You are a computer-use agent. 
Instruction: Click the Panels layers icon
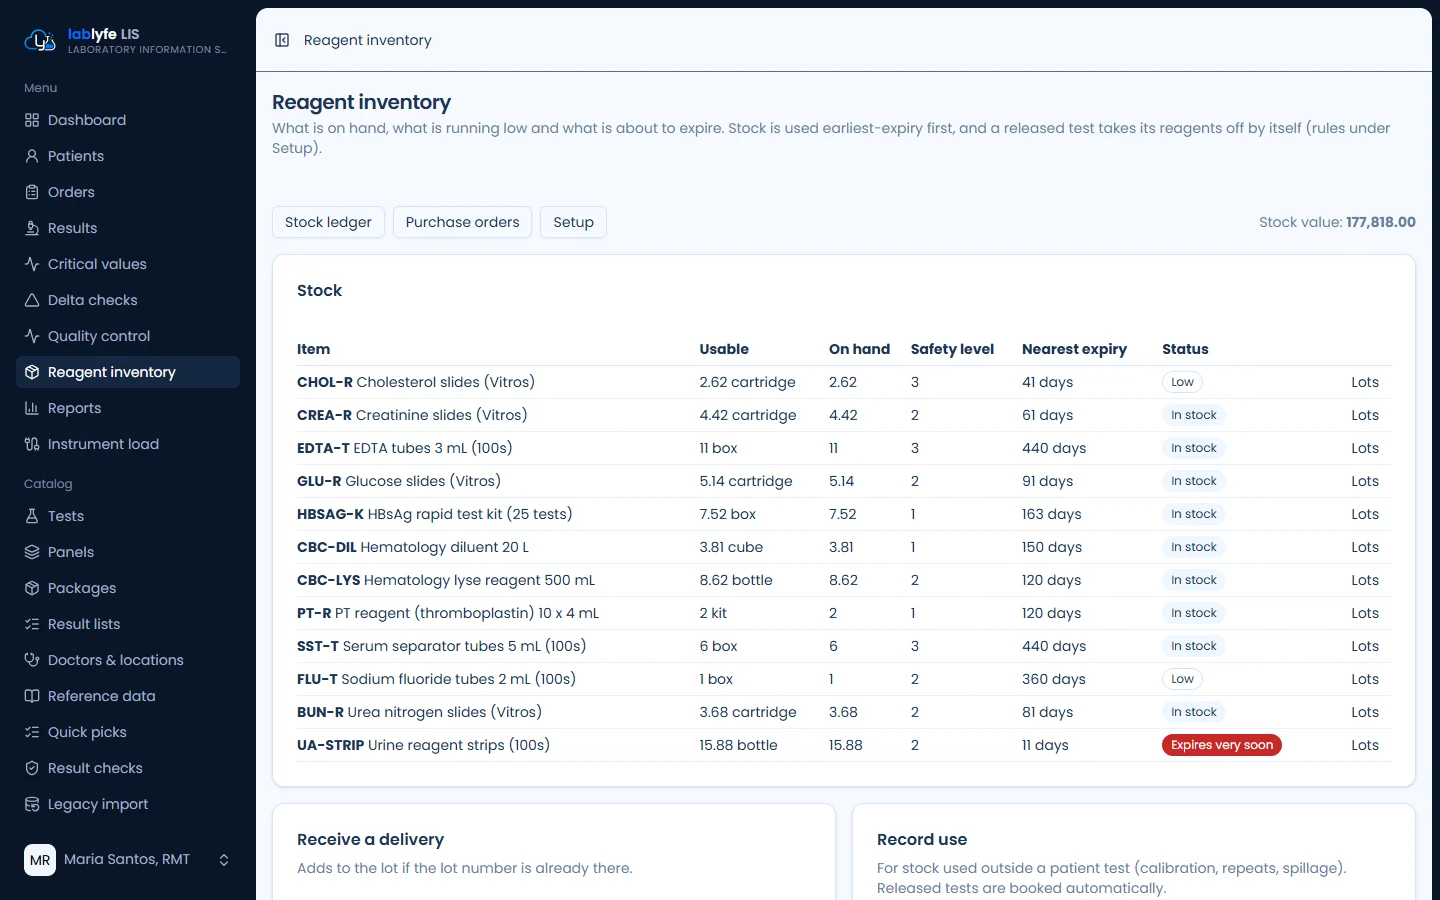point(32,552)
